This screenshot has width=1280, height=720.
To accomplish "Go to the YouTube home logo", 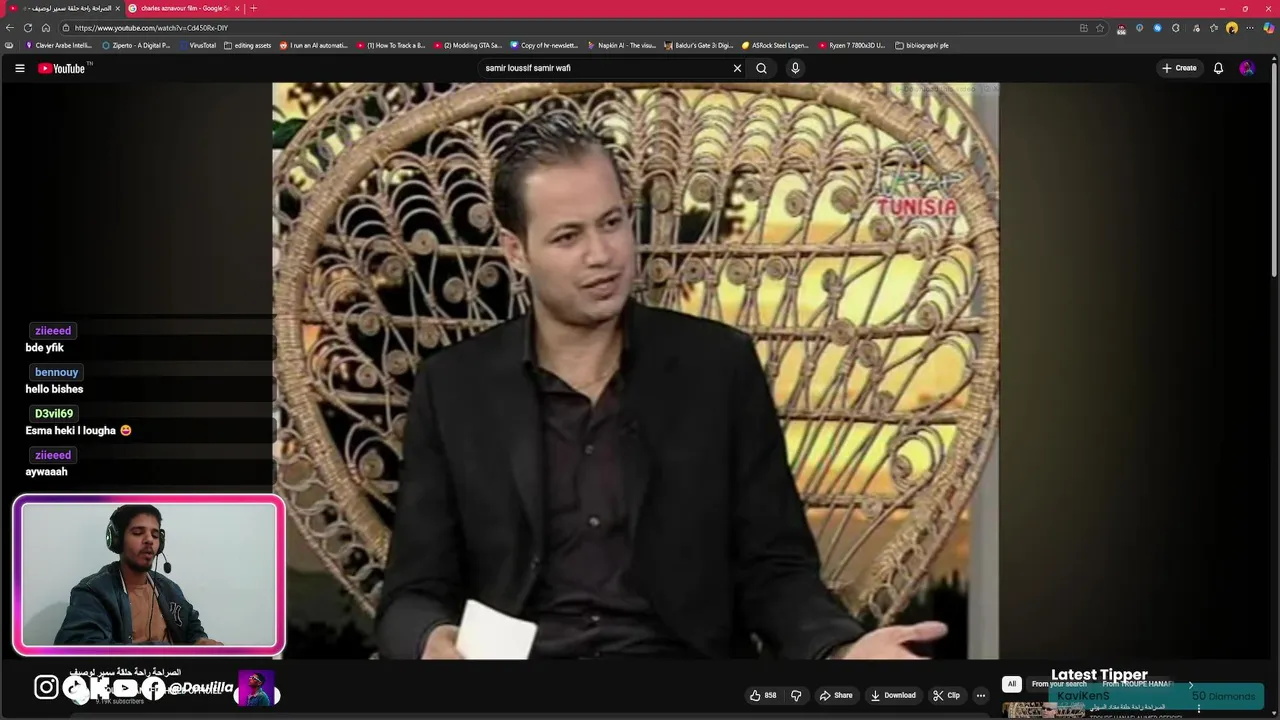I will (x=62, y=68).
